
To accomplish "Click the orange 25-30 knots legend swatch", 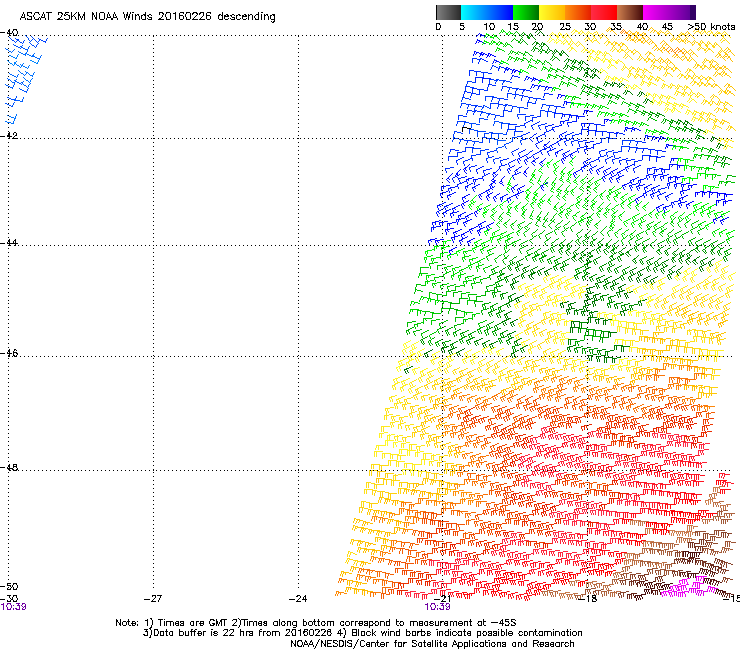I will click(x=578, y=12).
